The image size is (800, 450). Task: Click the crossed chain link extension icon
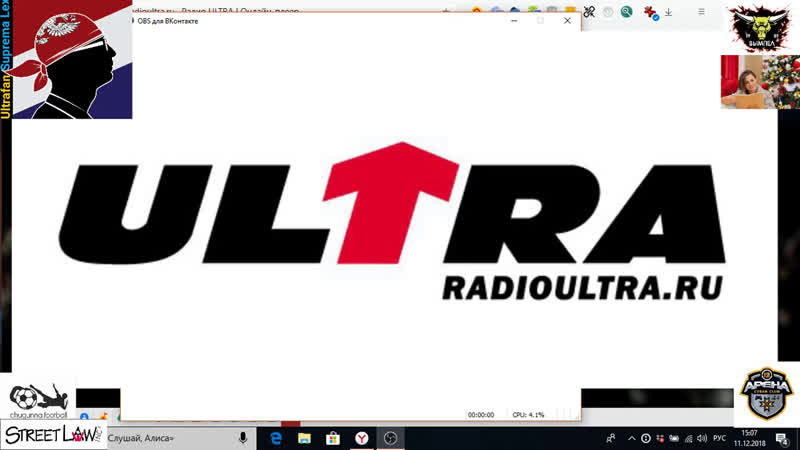click(x=589, y=11)
